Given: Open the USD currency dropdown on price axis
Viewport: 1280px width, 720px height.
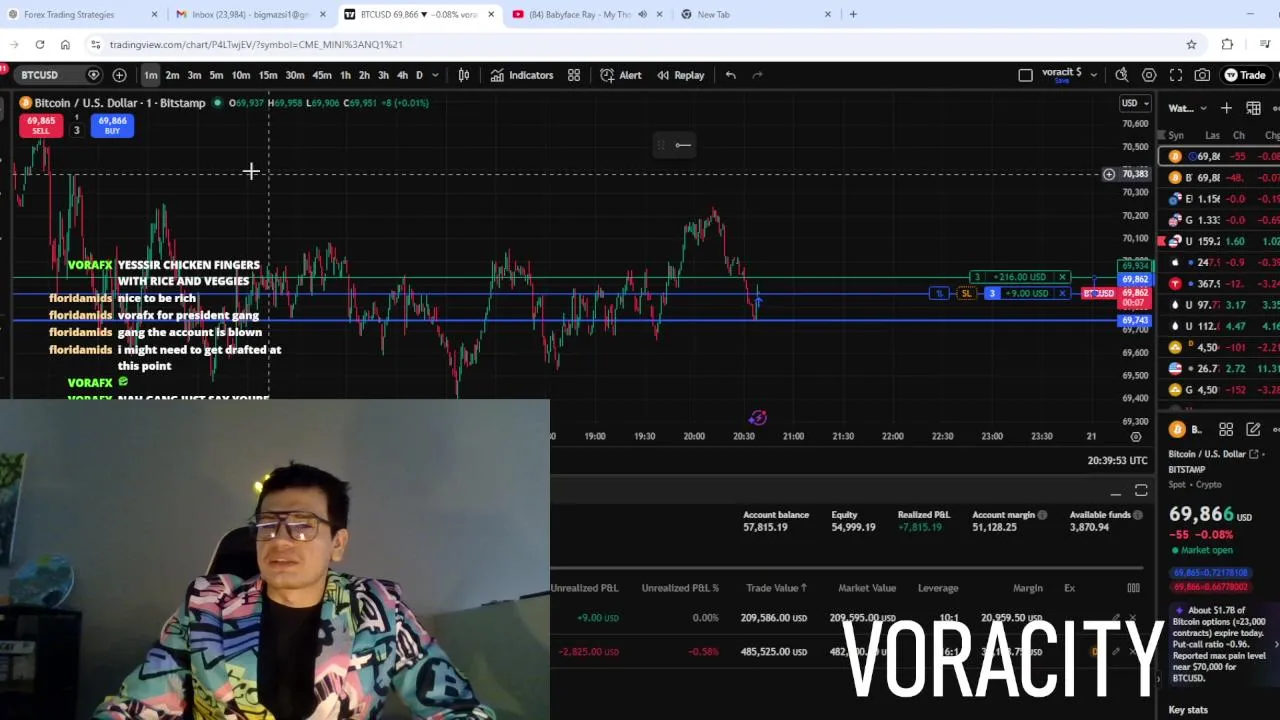Looking at the screenshot, I should pyautogui.click(x=1134, y=103).
